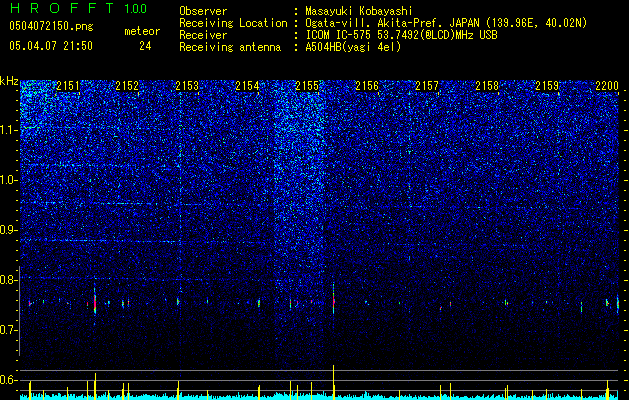Click the 'Receiver' field label
629x400 pixels.
click(203, 35)
